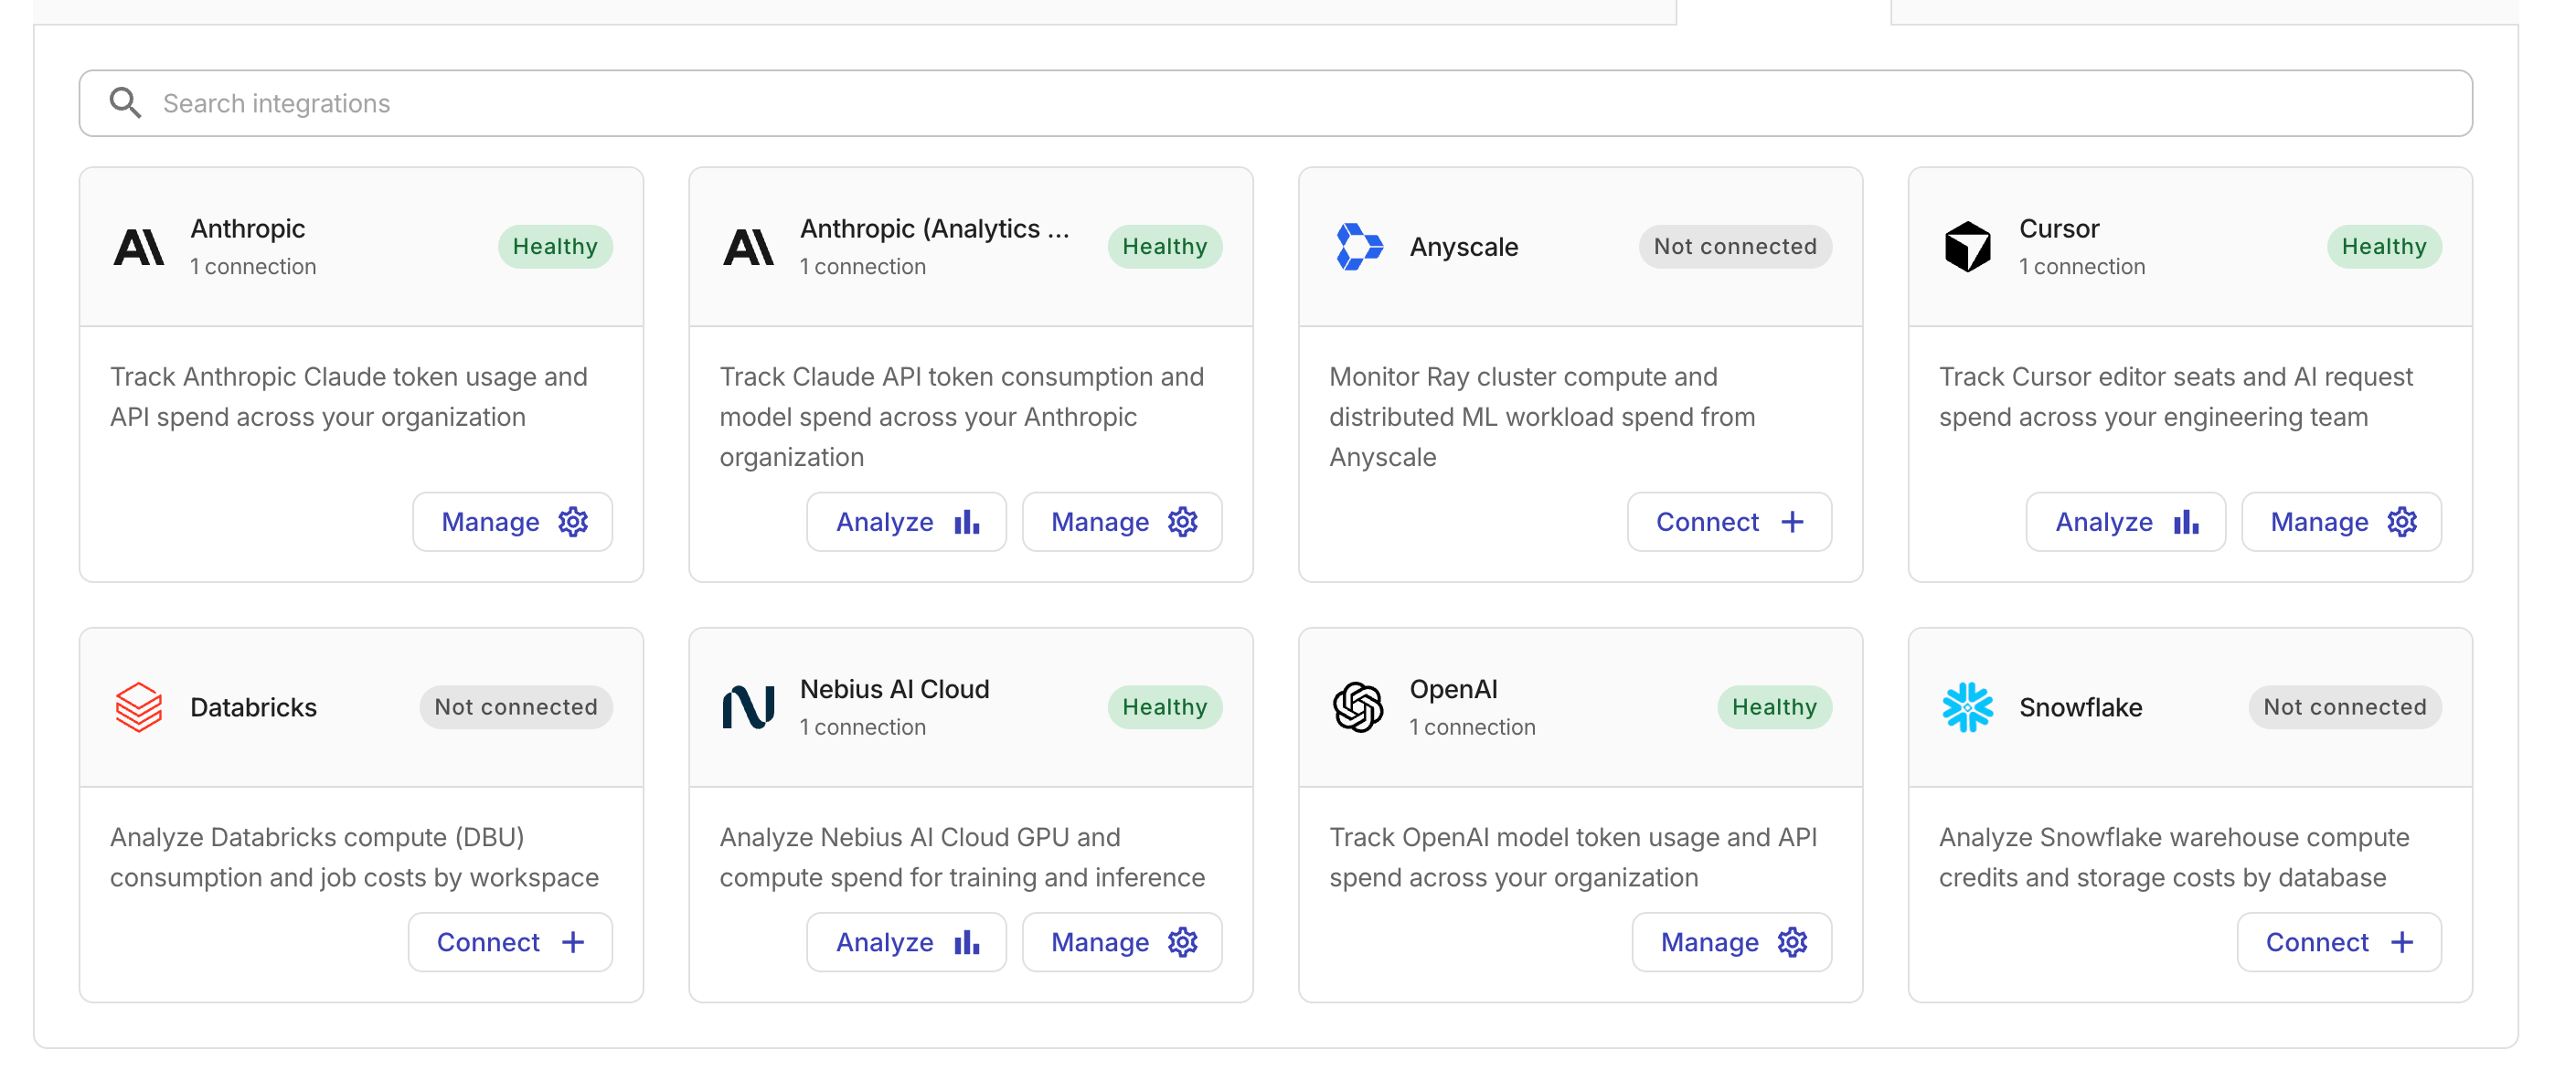Viewport: 2576px width, 1071px height.
Task: Click the 'Analyze Databricks compute (DBU)' description
Action: [x=354, y=856]
